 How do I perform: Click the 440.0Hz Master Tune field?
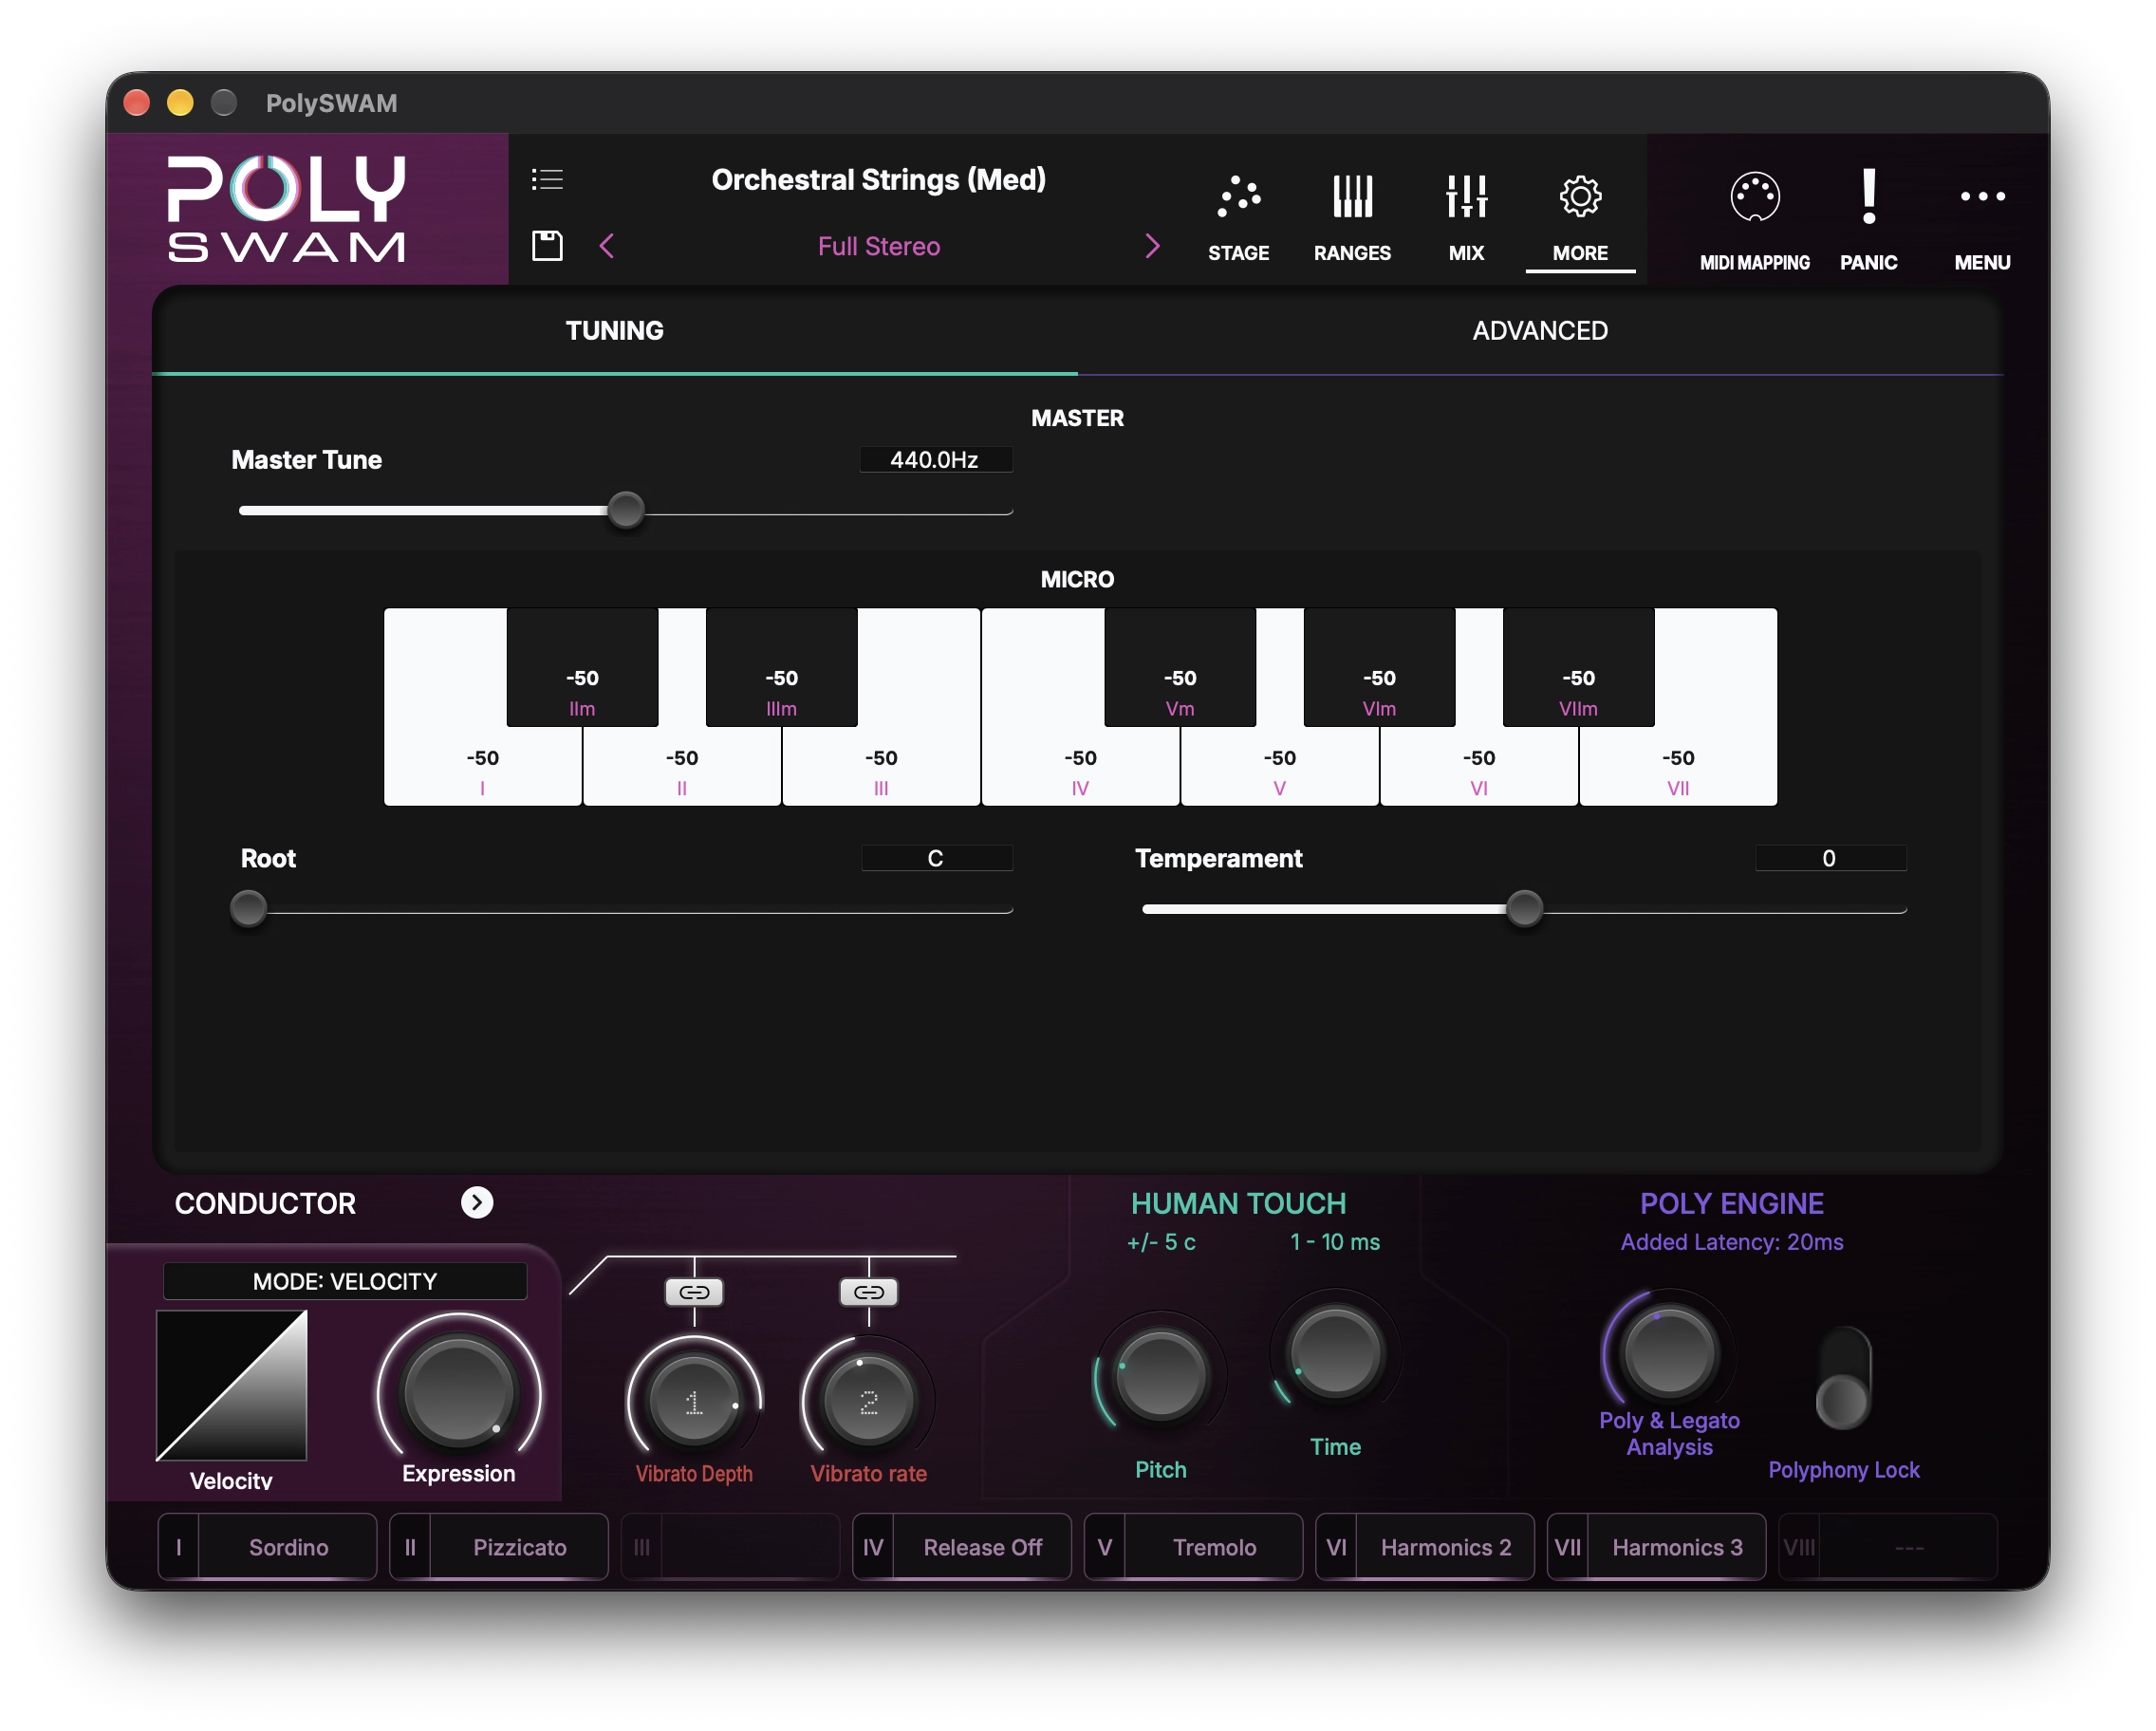pos(935,459)
